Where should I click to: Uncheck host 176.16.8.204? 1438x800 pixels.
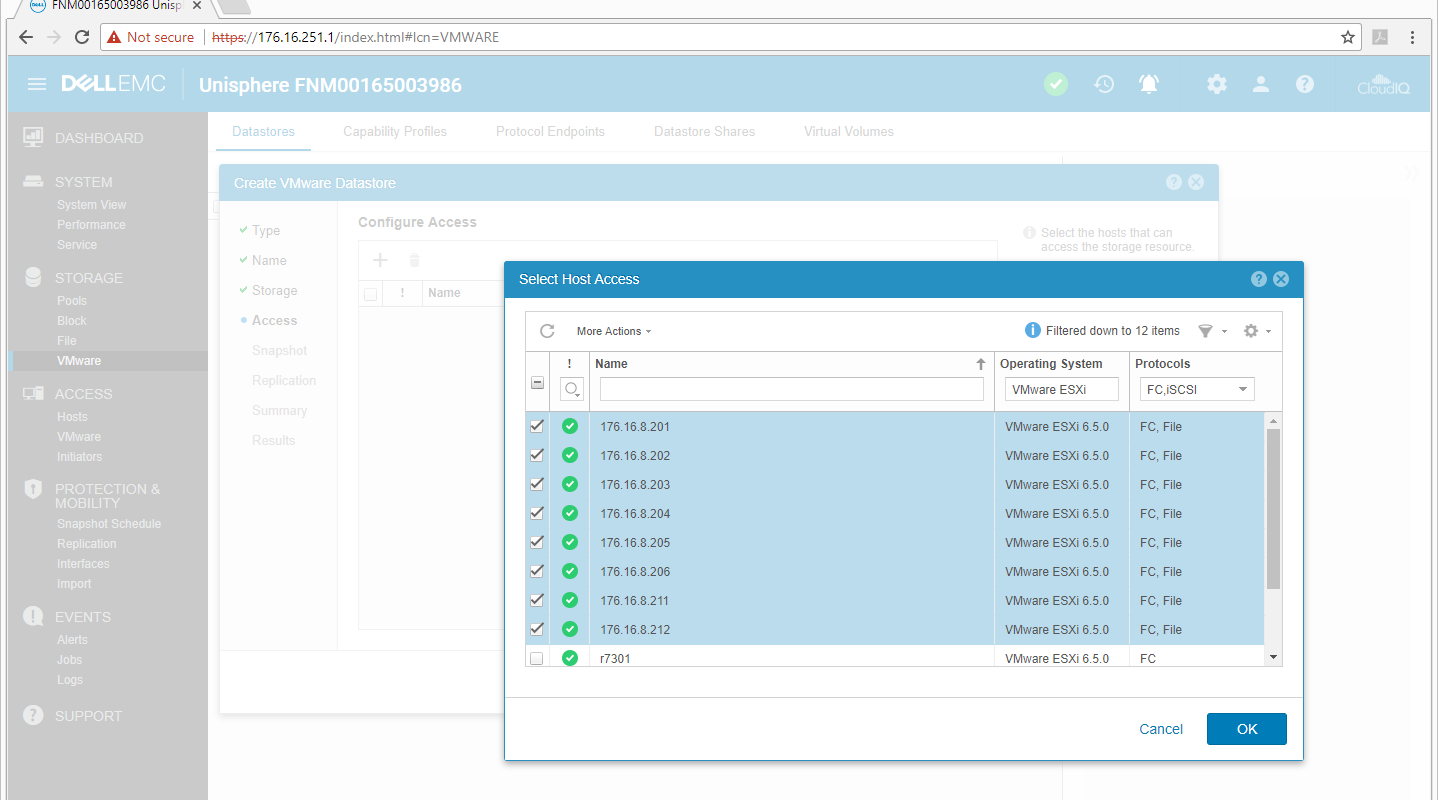537,513
